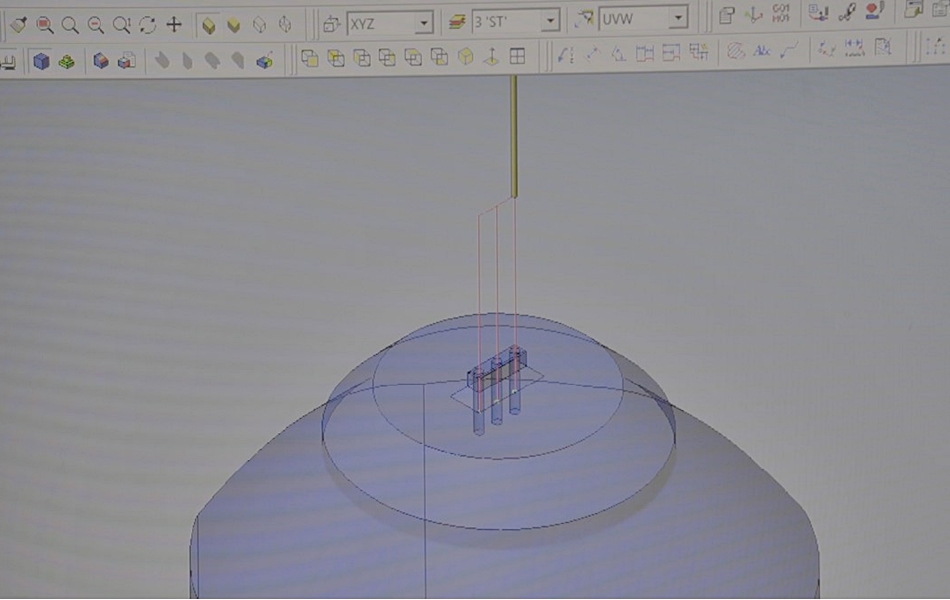The image size is (950, 600).
Task: Select the plain magnifier zoom tool
Action: pyautogui.click(x=70, y=25)
